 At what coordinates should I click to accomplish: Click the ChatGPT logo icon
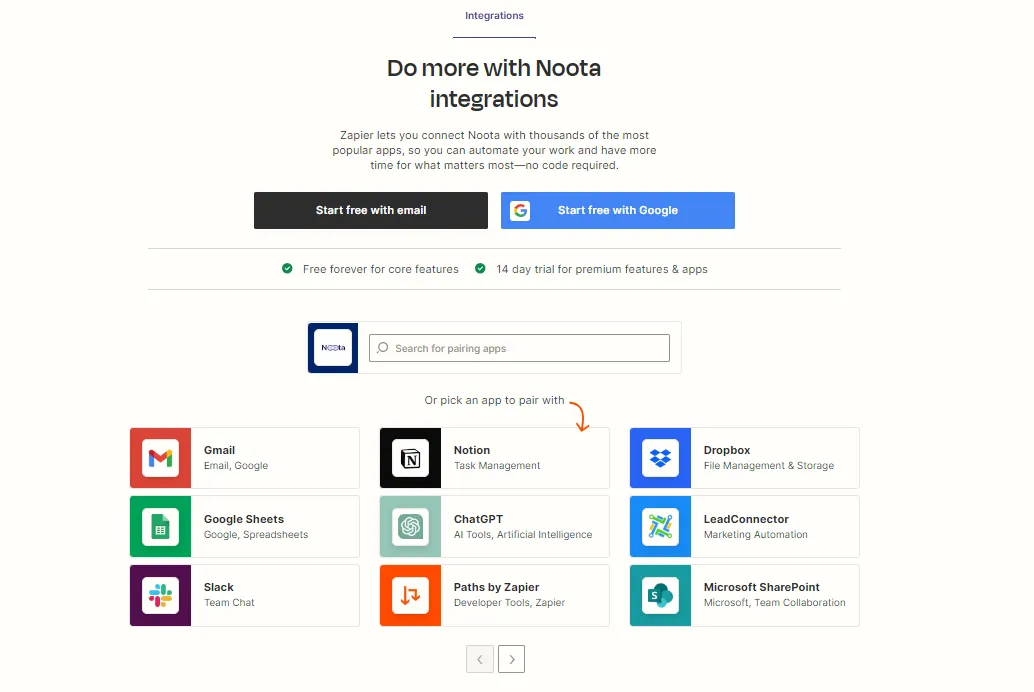point(410,527)
